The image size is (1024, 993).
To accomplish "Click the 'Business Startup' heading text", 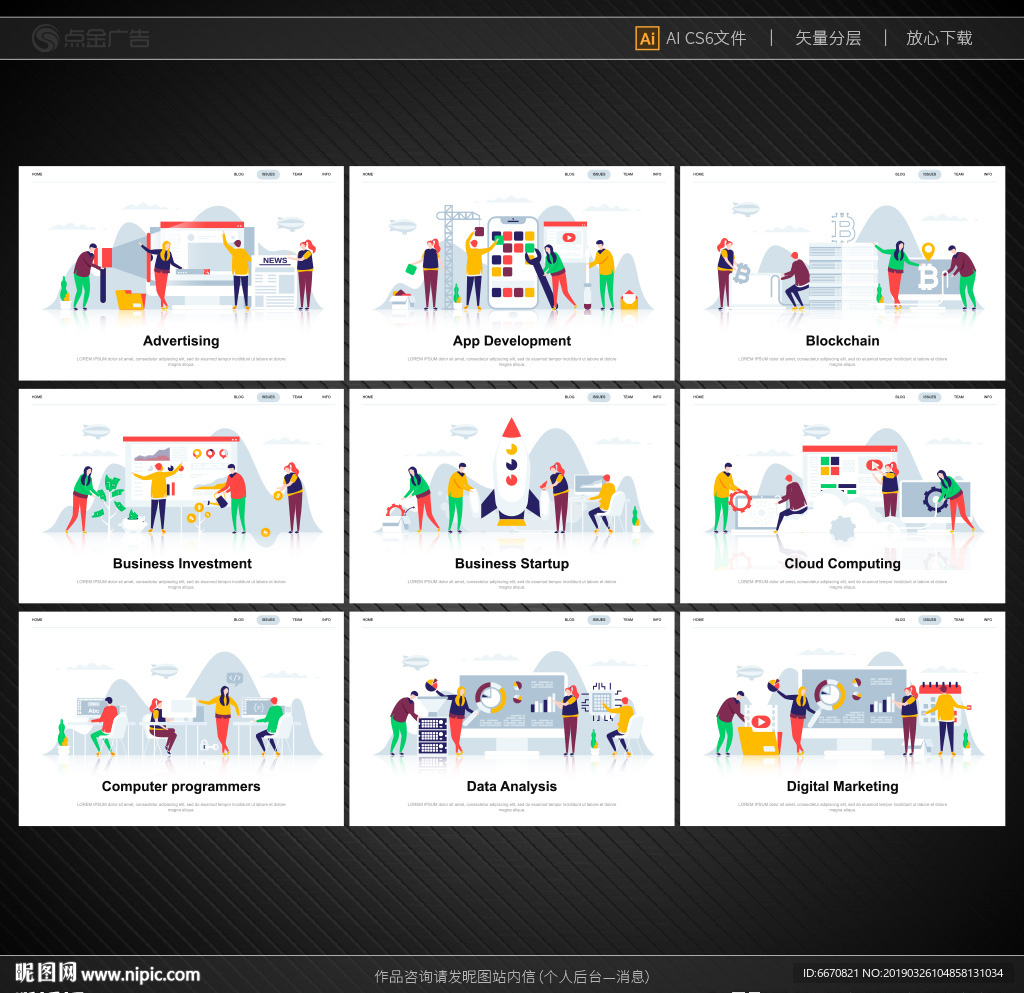I will click(x=511, y=564).
